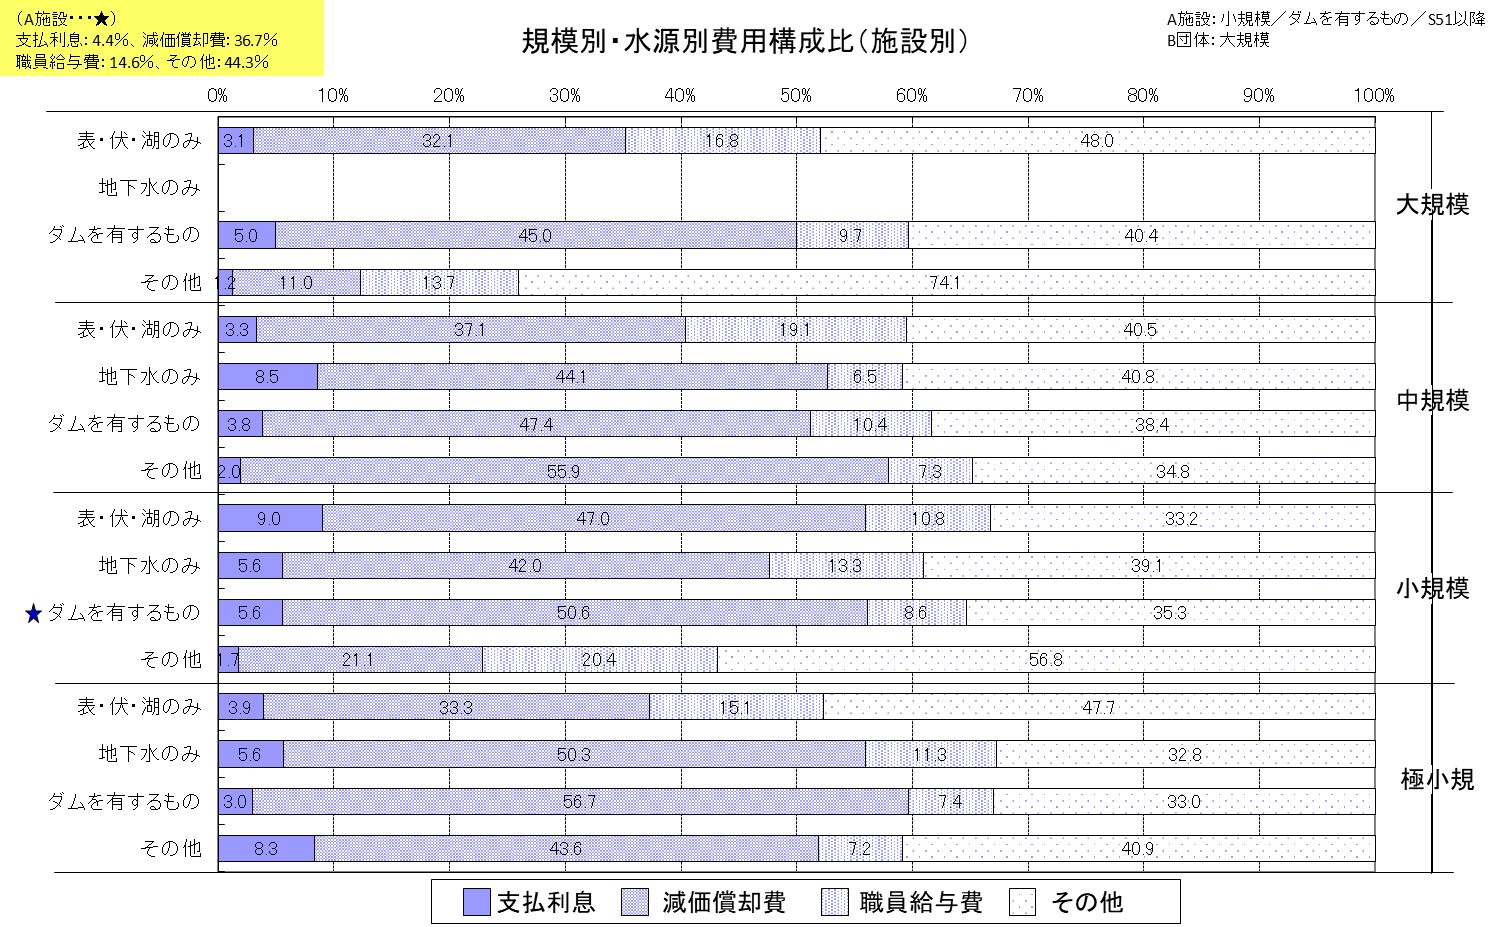Click the 100% axis label

pyautogui.click(x=1373, y=96)
